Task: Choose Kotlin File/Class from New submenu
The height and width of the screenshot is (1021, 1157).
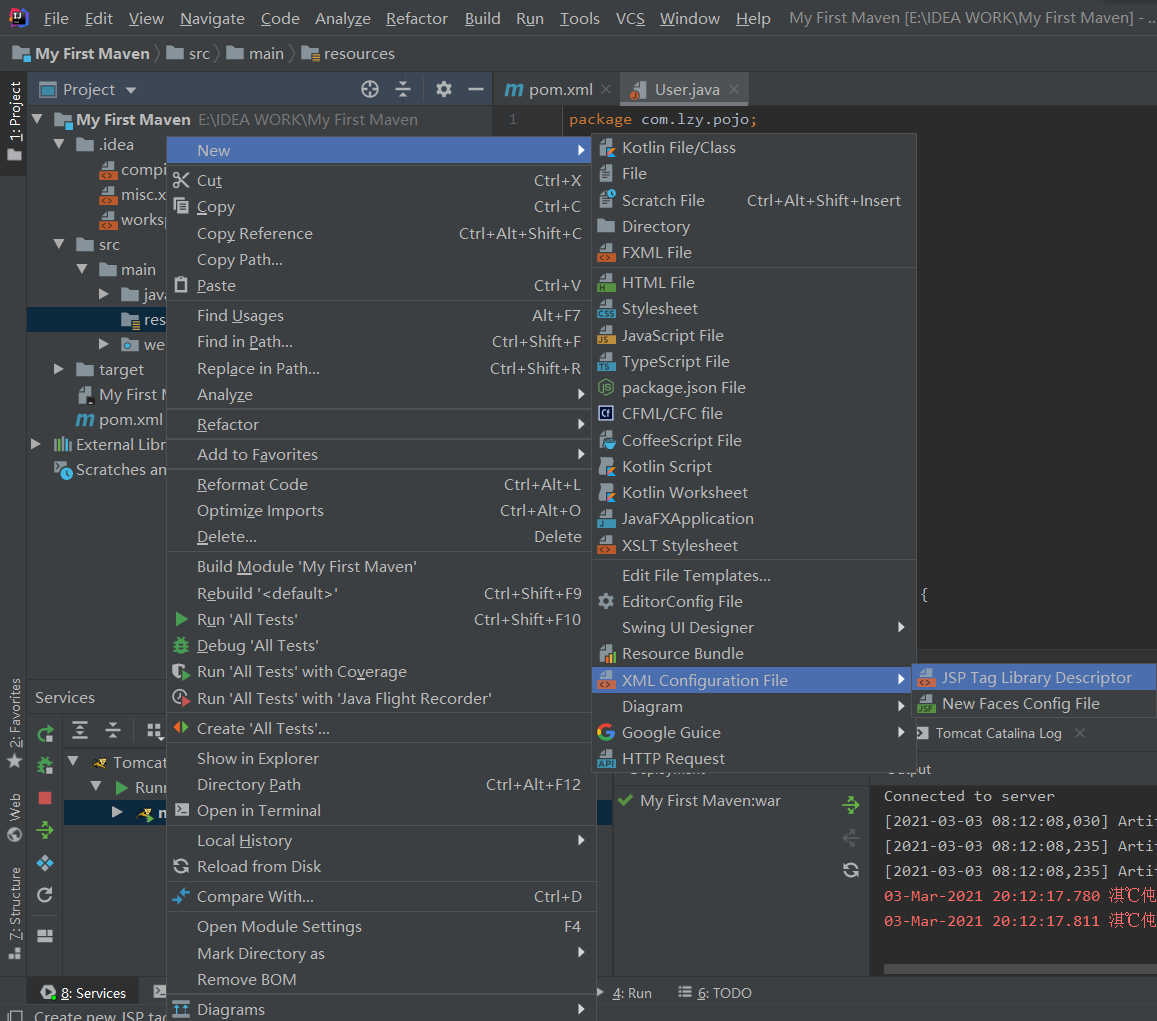Action: (754, 148)
